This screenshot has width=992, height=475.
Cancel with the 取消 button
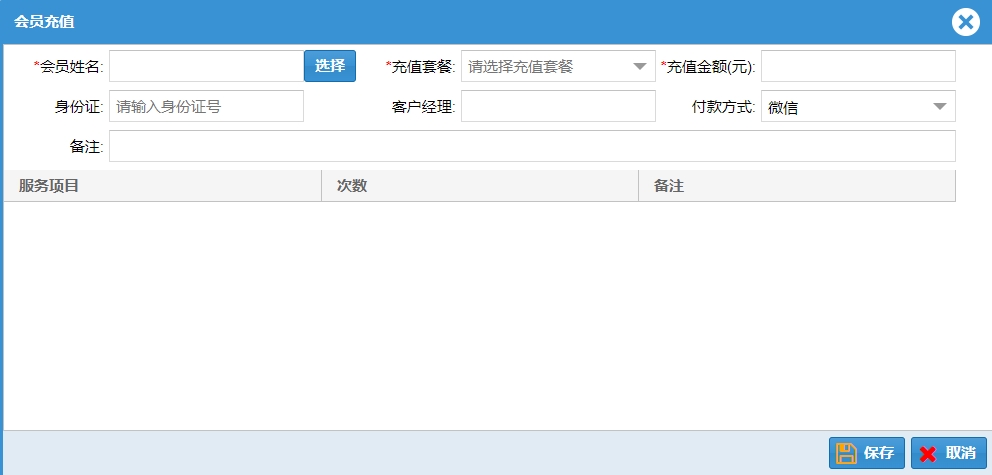click(948, 453)
